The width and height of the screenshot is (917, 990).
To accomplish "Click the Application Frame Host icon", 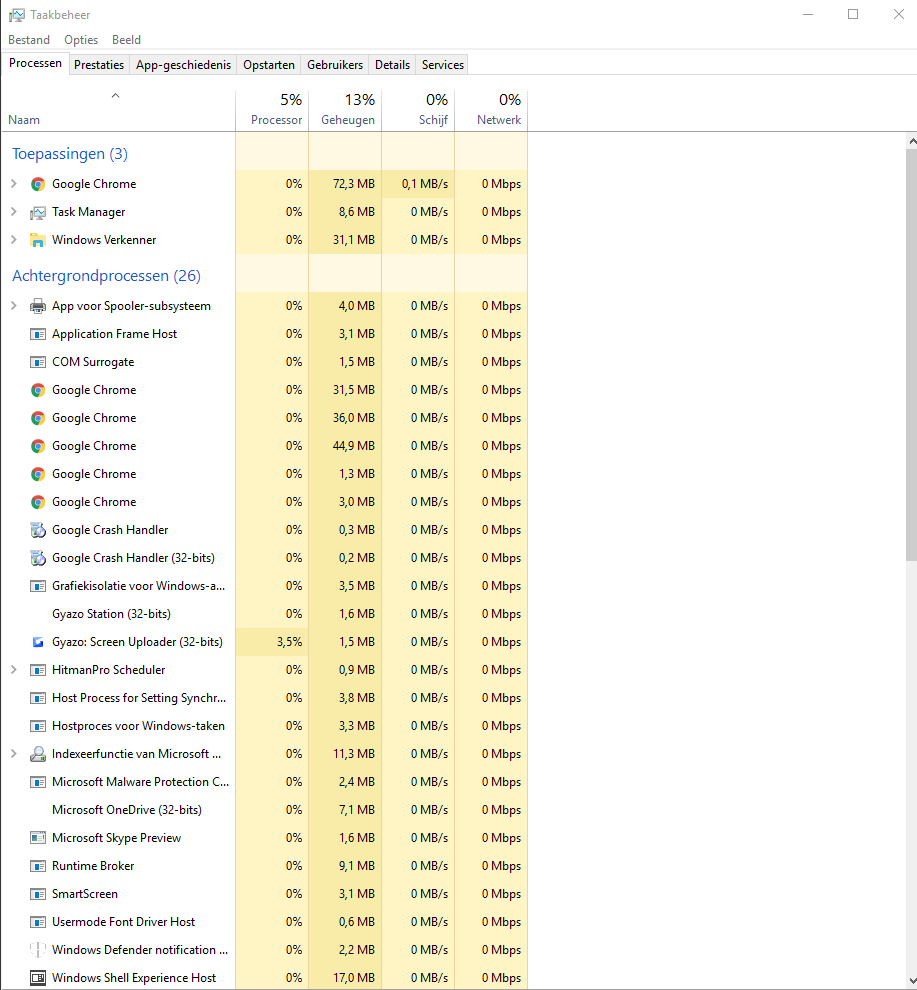I will point(38,334).
